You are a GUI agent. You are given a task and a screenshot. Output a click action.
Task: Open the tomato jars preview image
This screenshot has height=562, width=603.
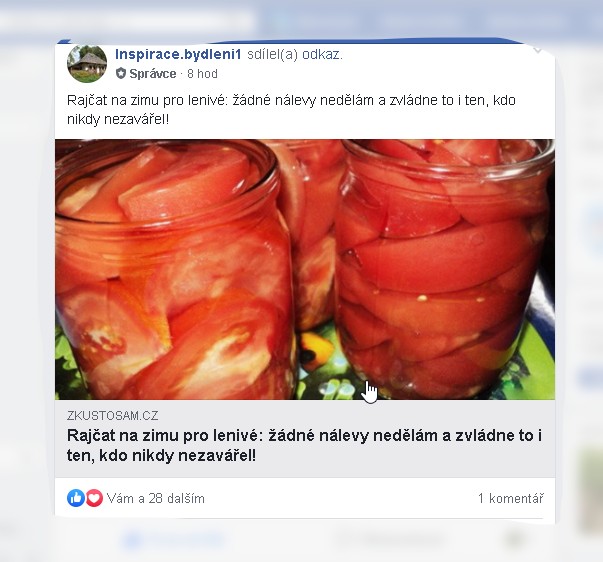(305, 269)
